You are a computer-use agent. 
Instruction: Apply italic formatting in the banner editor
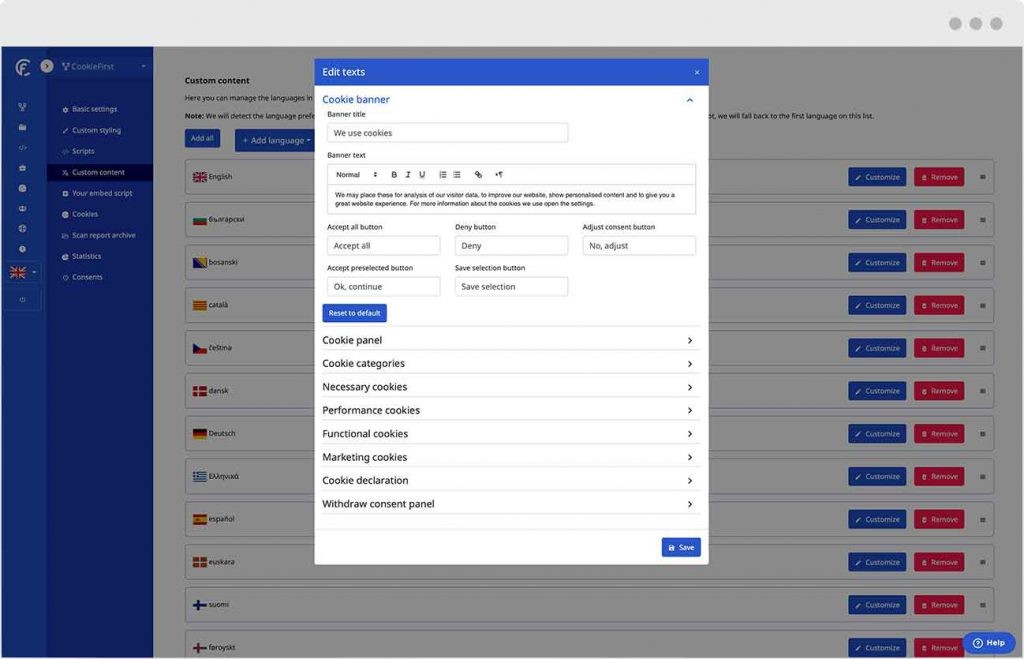tap(408, 173)
